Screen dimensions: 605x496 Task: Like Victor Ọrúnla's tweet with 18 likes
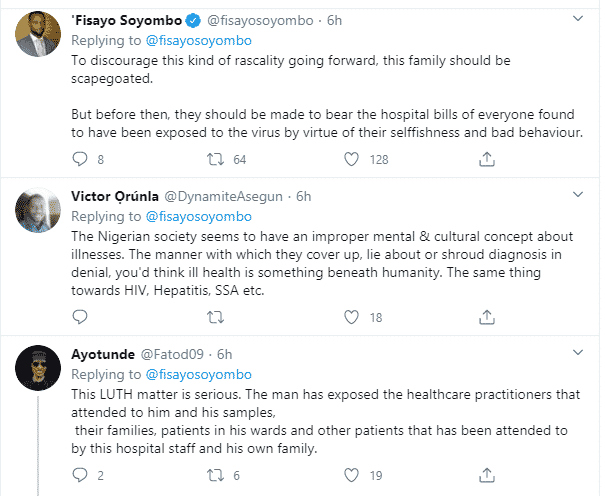[x=350, y=318]
